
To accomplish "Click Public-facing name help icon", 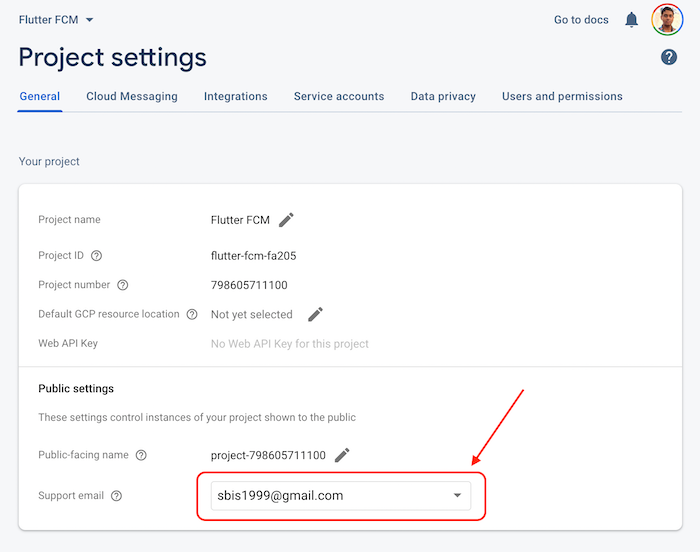I will pos(141,455).
